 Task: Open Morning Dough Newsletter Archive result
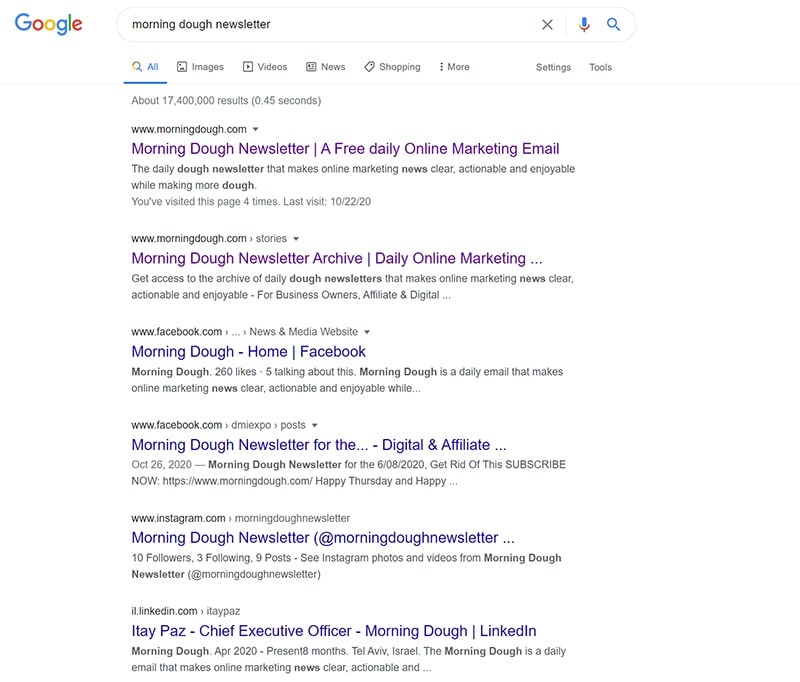[337, 258]
